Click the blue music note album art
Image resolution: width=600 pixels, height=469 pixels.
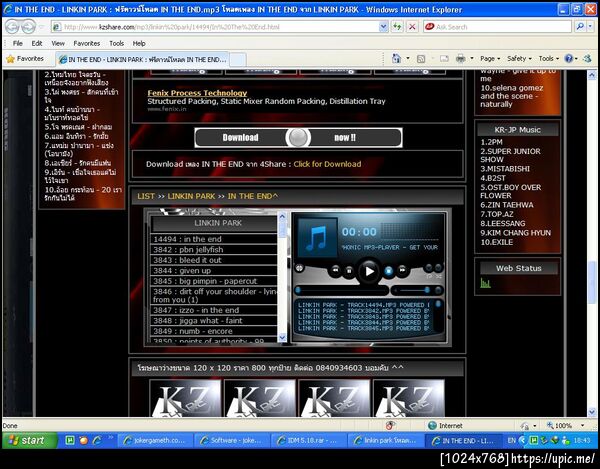pos(317,237)
